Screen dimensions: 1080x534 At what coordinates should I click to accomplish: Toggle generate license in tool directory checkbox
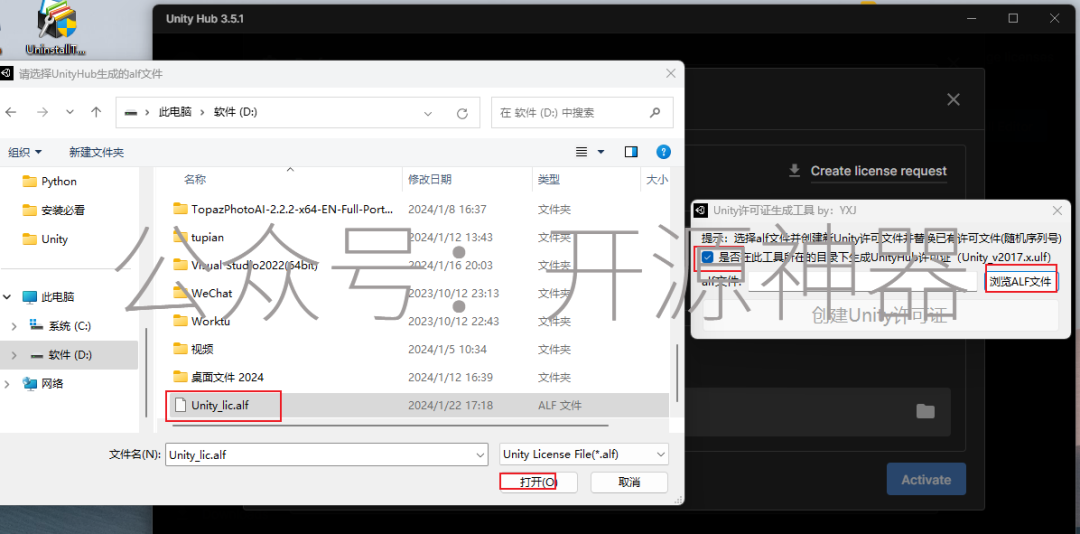point(708,257)
